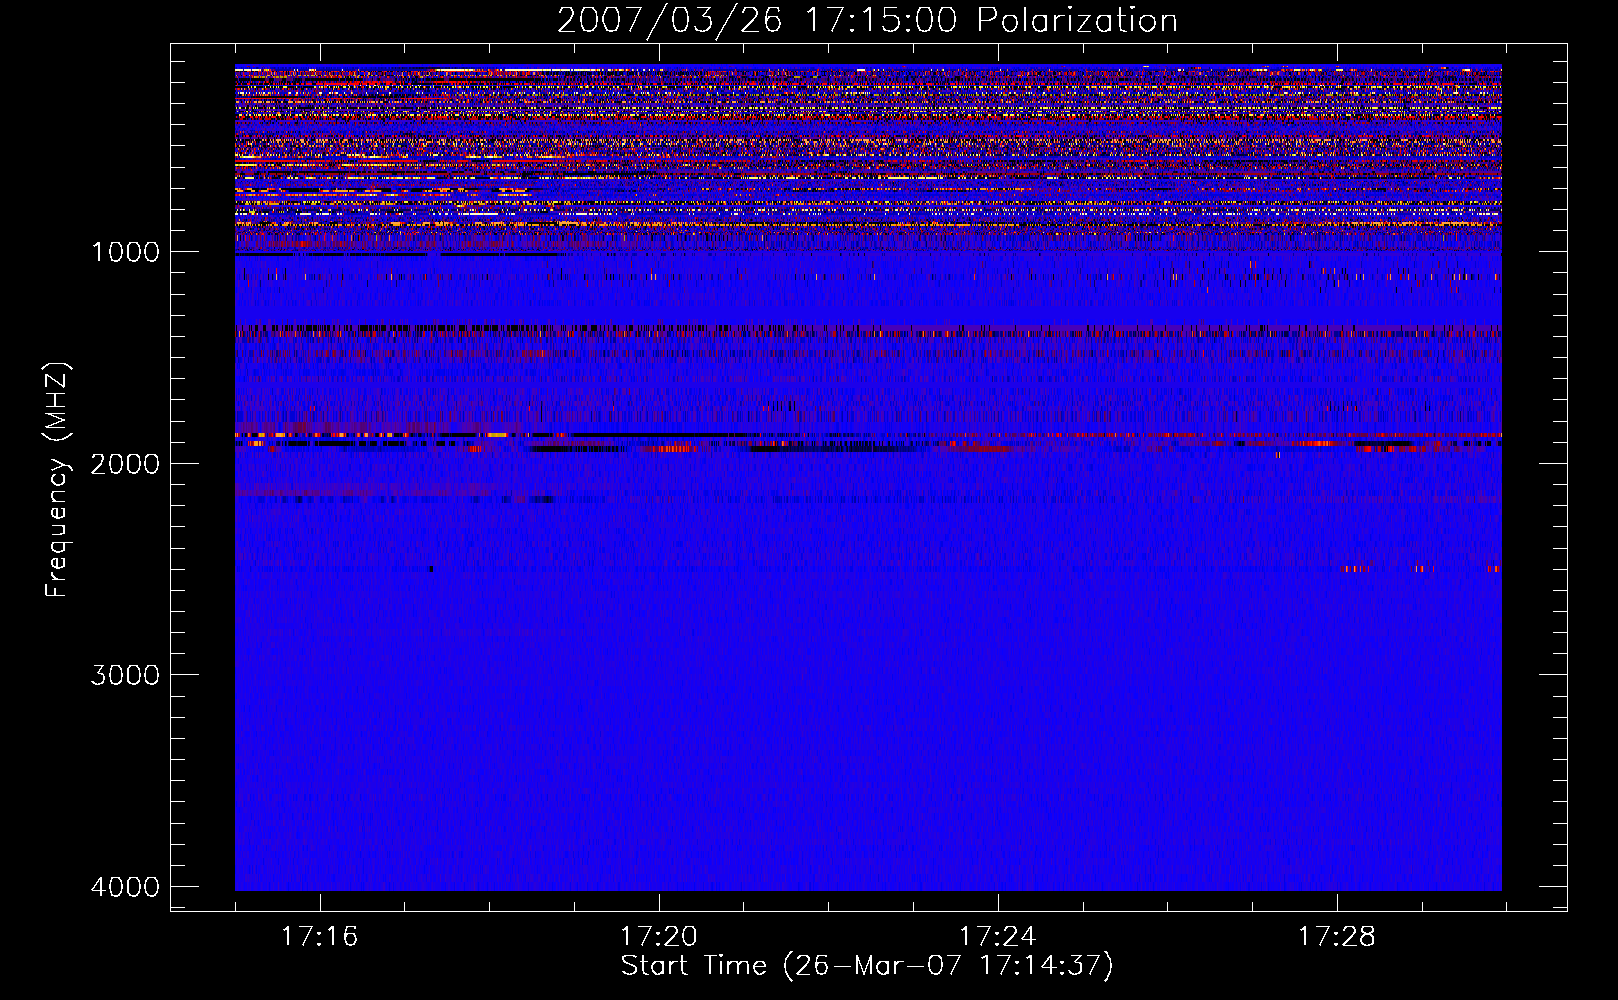Click the 17:28 time tick label
The height and width of the screenshot is (1000, 1618).
pyautogui.click(x=1337, y=937)
